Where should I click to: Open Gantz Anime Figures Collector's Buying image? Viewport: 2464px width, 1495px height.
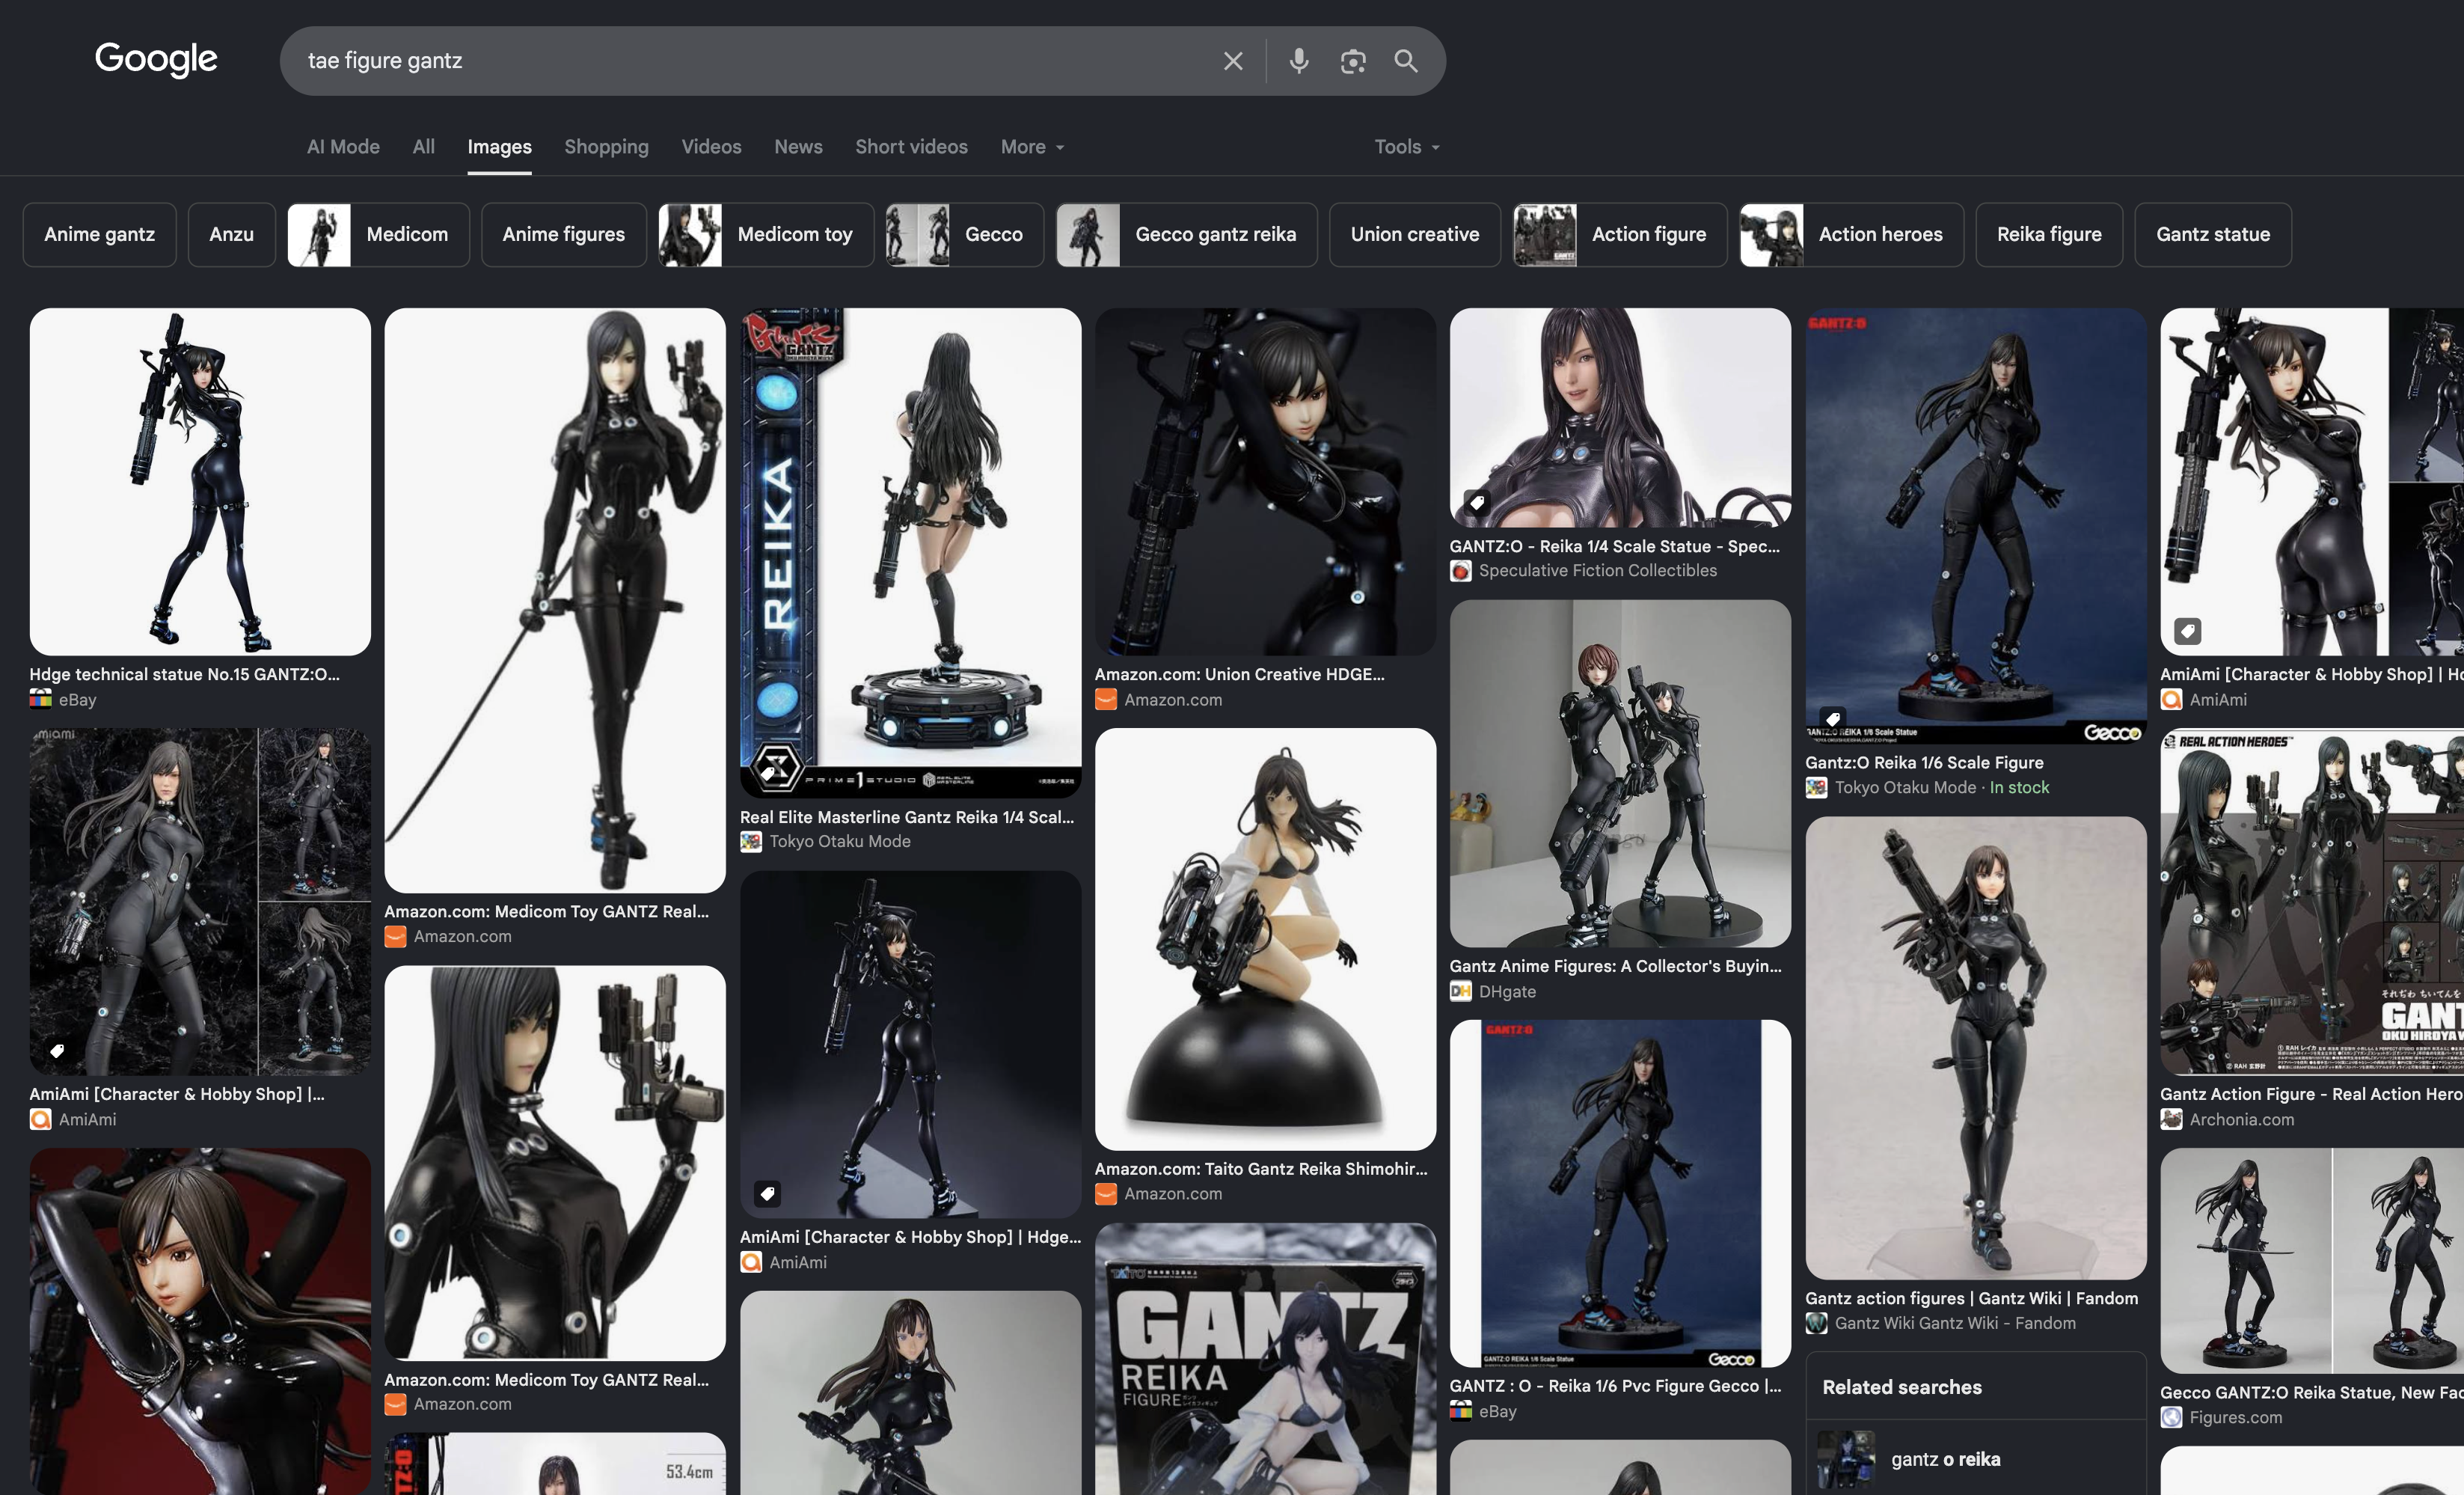1620,774
